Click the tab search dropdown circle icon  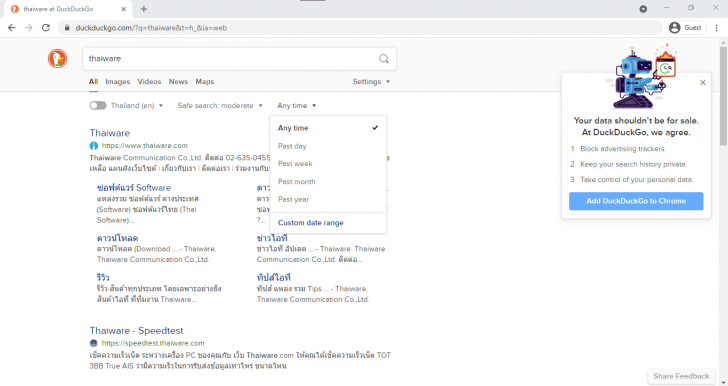pos(643,9)
